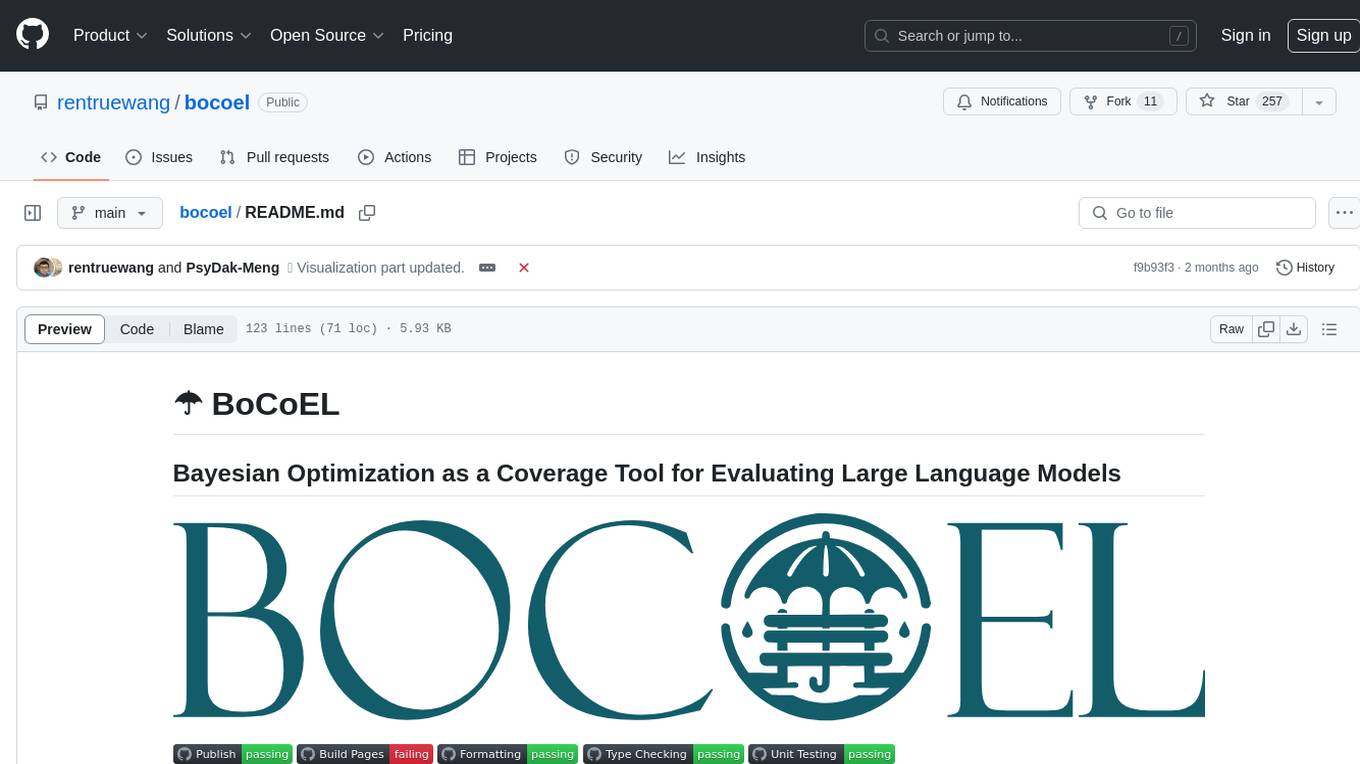Select the Blame view

[203, 329]
